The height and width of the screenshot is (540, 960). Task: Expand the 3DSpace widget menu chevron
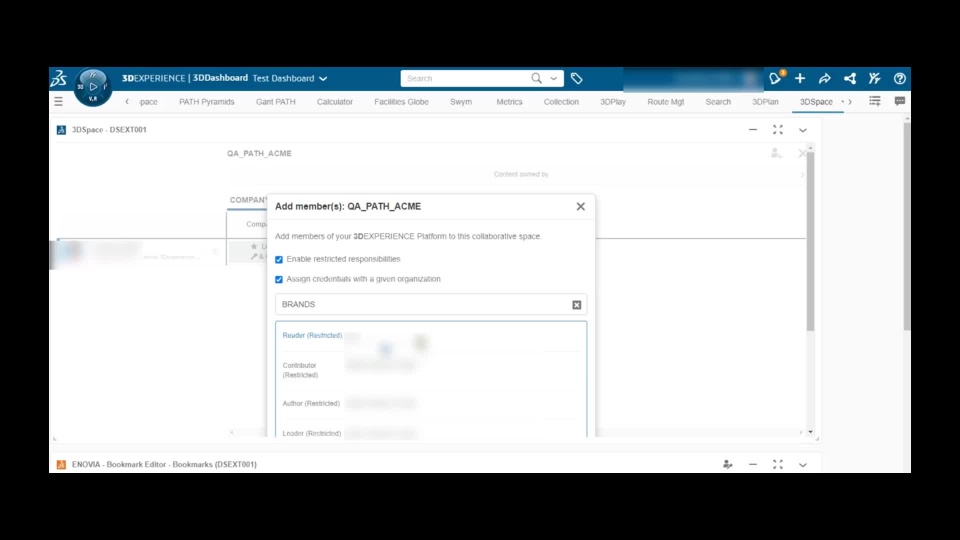[803, 130]
